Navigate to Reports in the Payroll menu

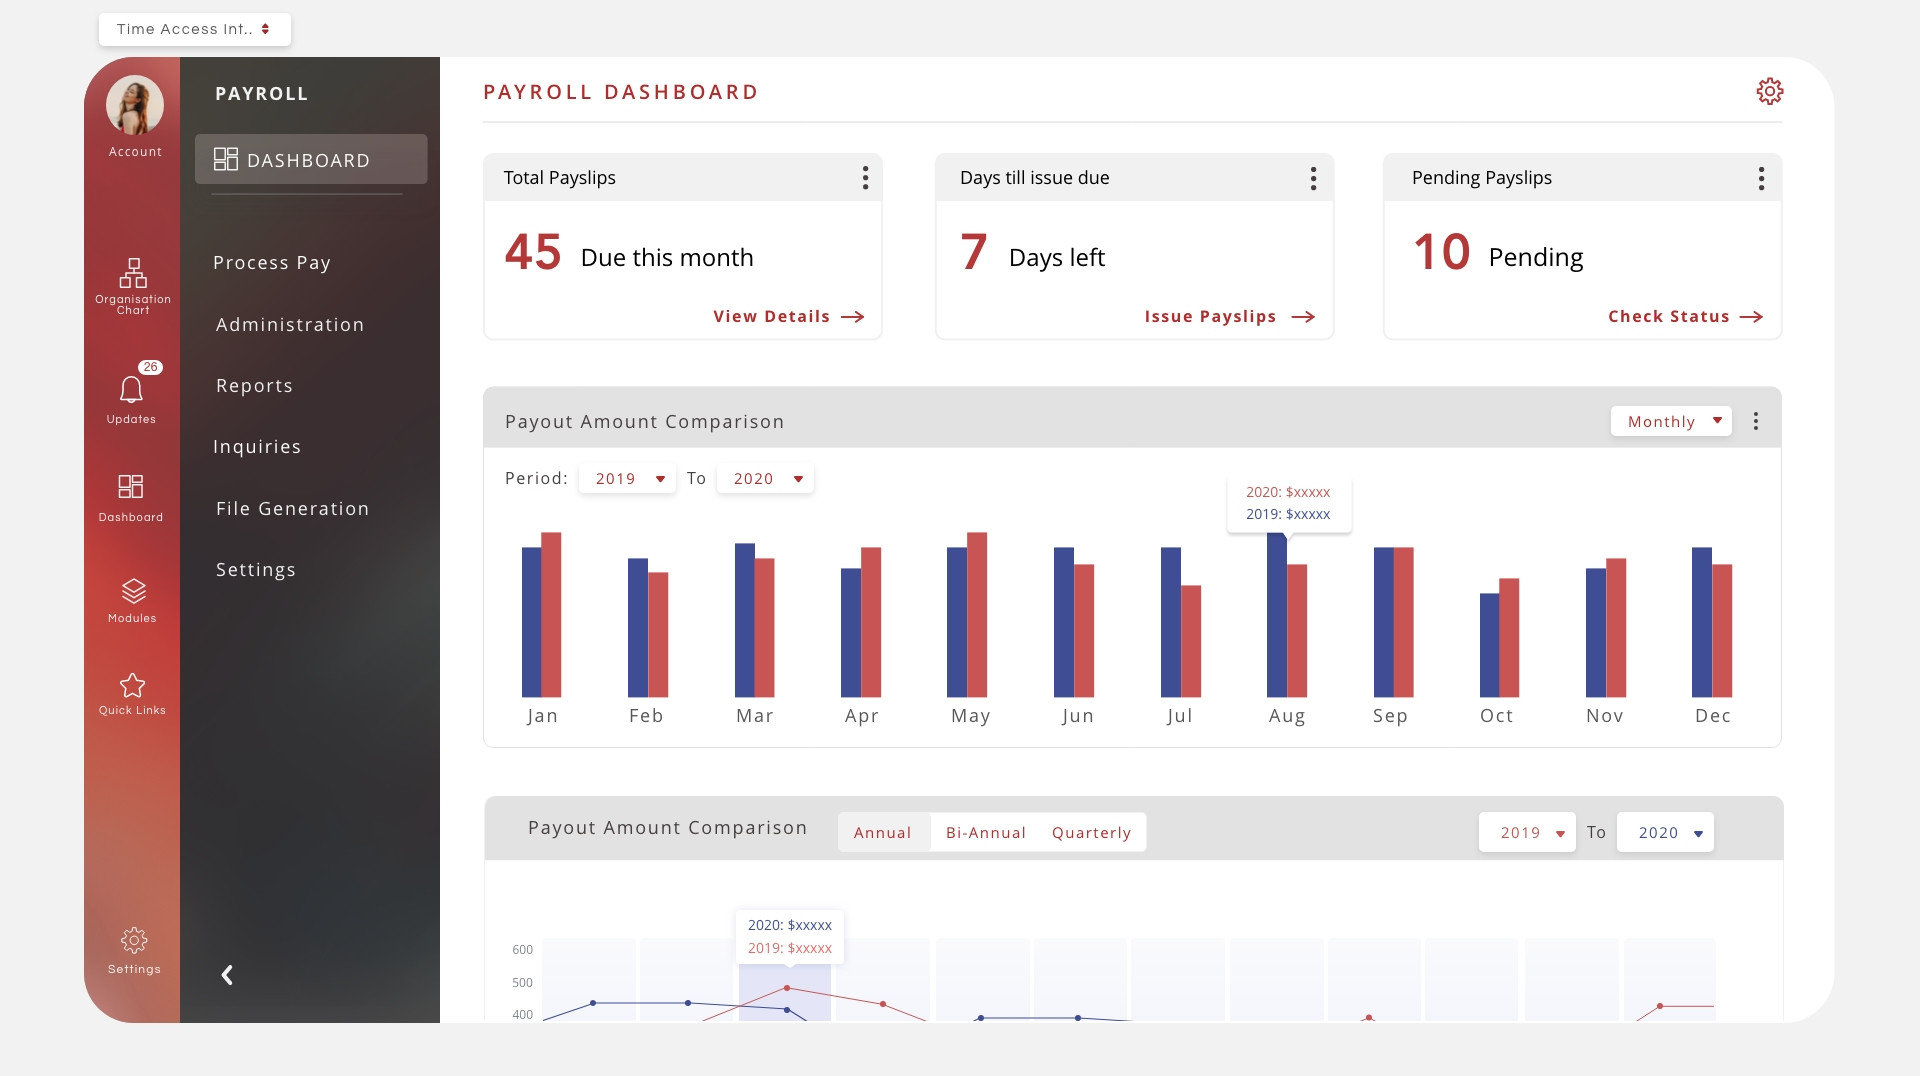point(254,385)
